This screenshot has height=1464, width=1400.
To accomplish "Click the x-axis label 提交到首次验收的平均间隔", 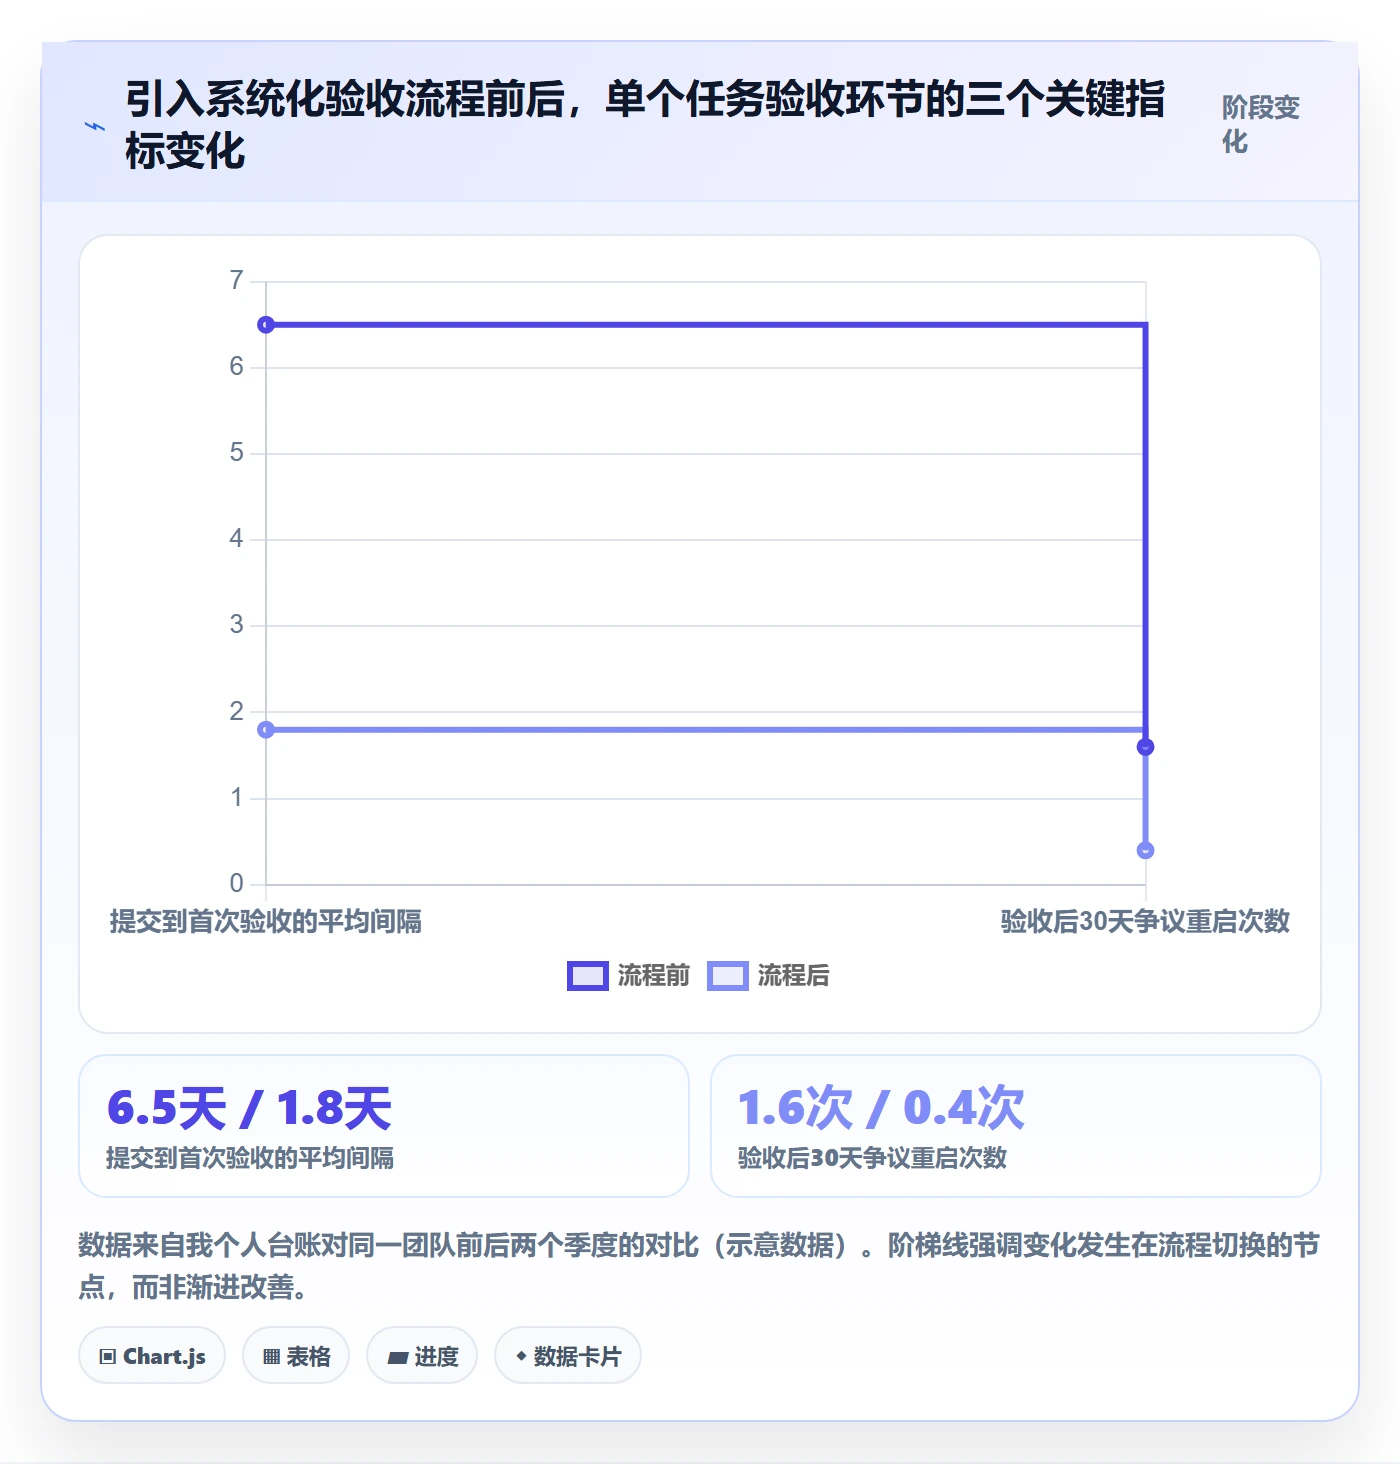I will tap(266, 921).
